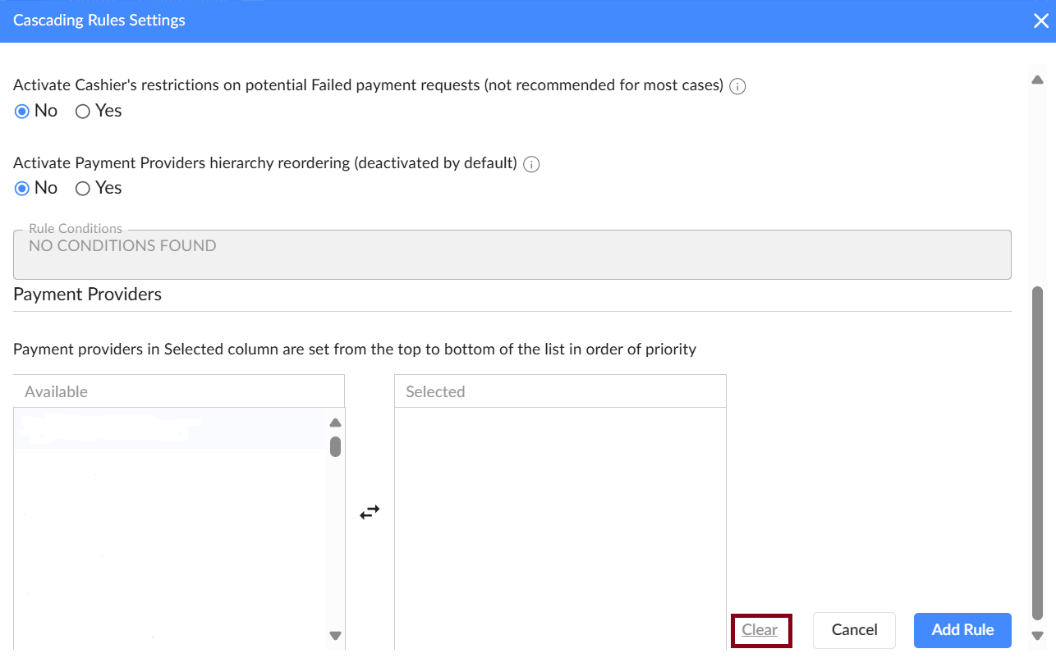This screenshot has height=658, width=1056.
Task: Click the highlighted first row in Available list
Action: click(170, 428)
